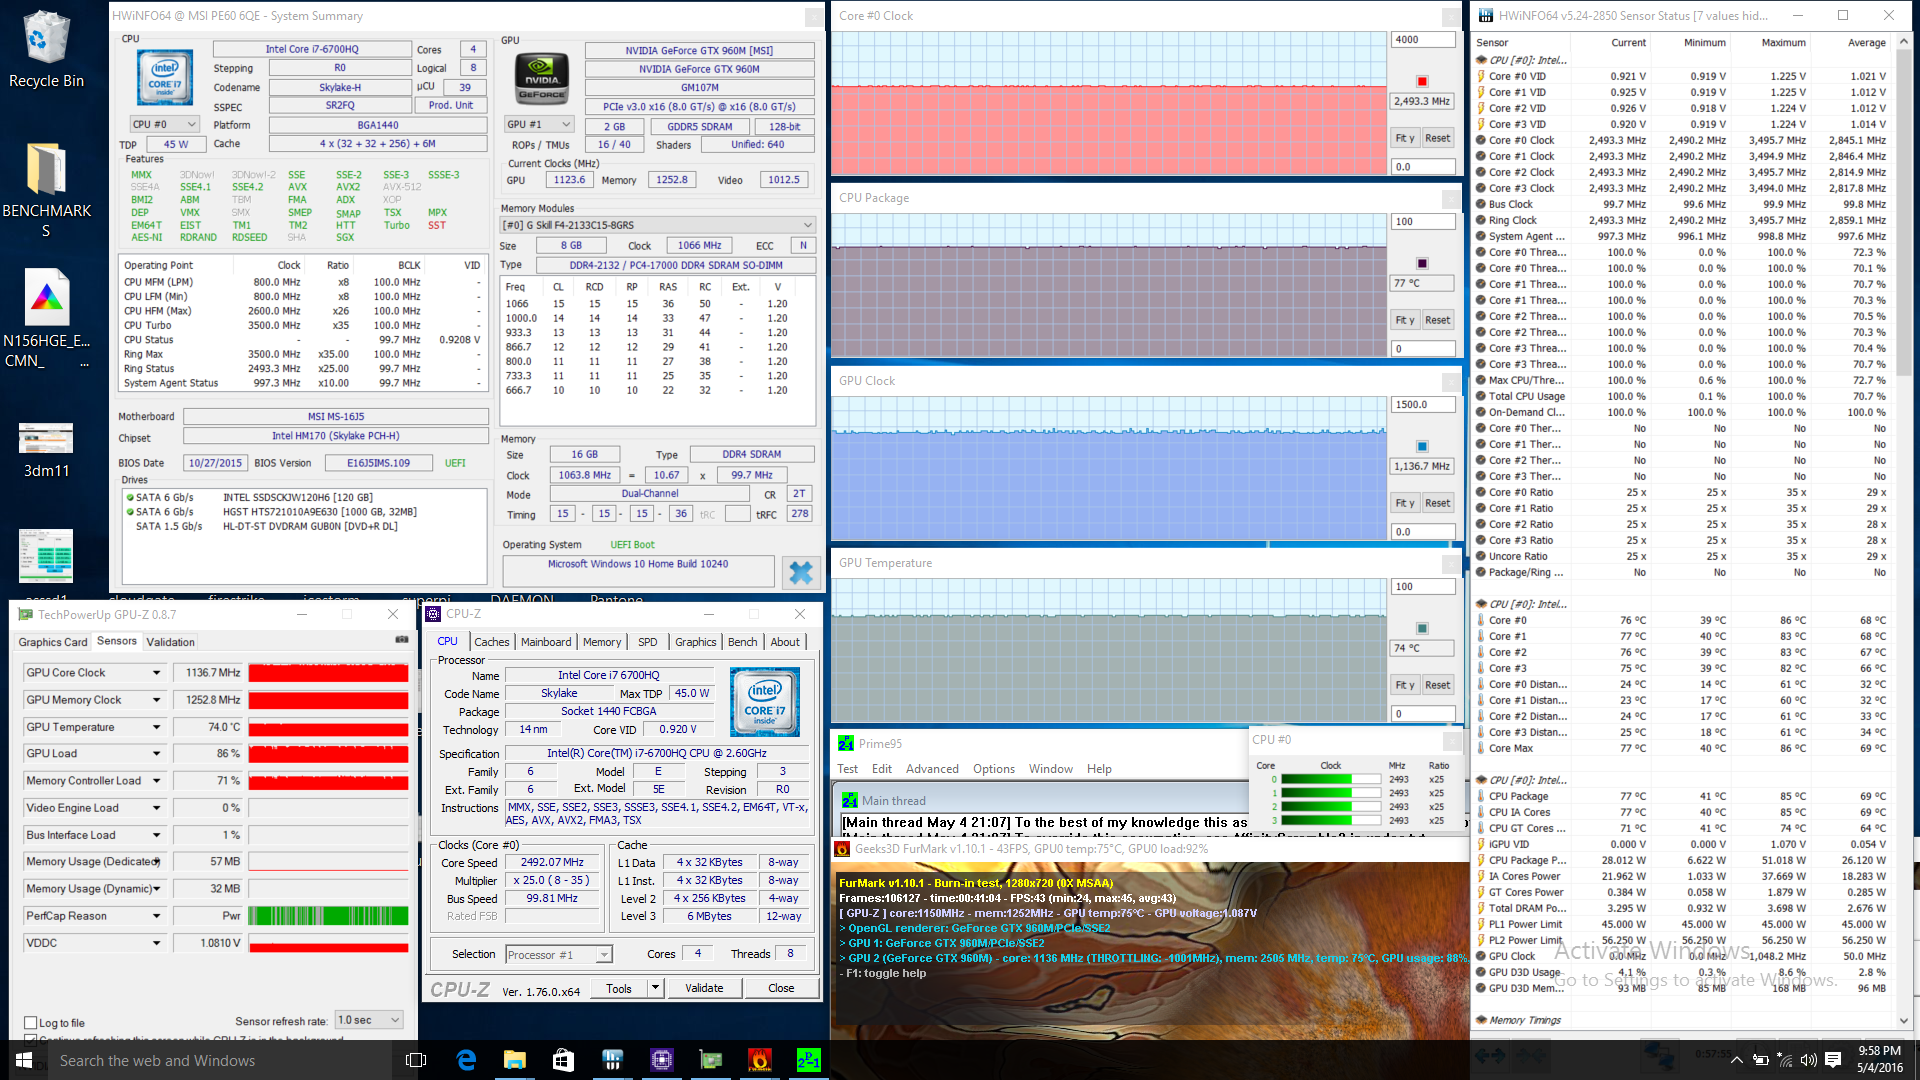
Task: Click the HWiNFO sensor list scroll-down arrow
Action: coord(1903,1021)
